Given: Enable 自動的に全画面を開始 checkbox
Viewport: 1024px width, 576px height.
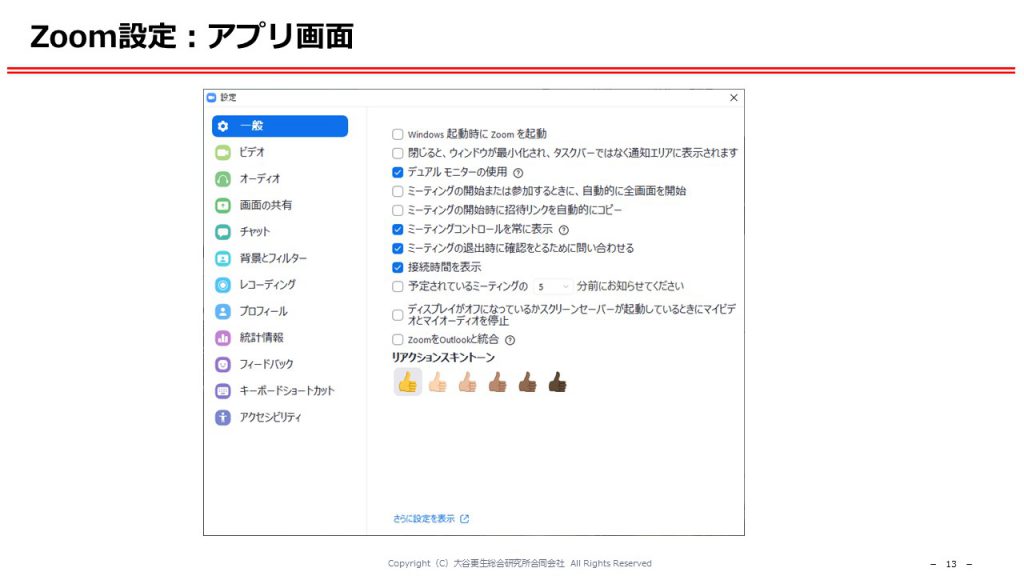Looking at the screenshot, I should [x=398, y=191].
